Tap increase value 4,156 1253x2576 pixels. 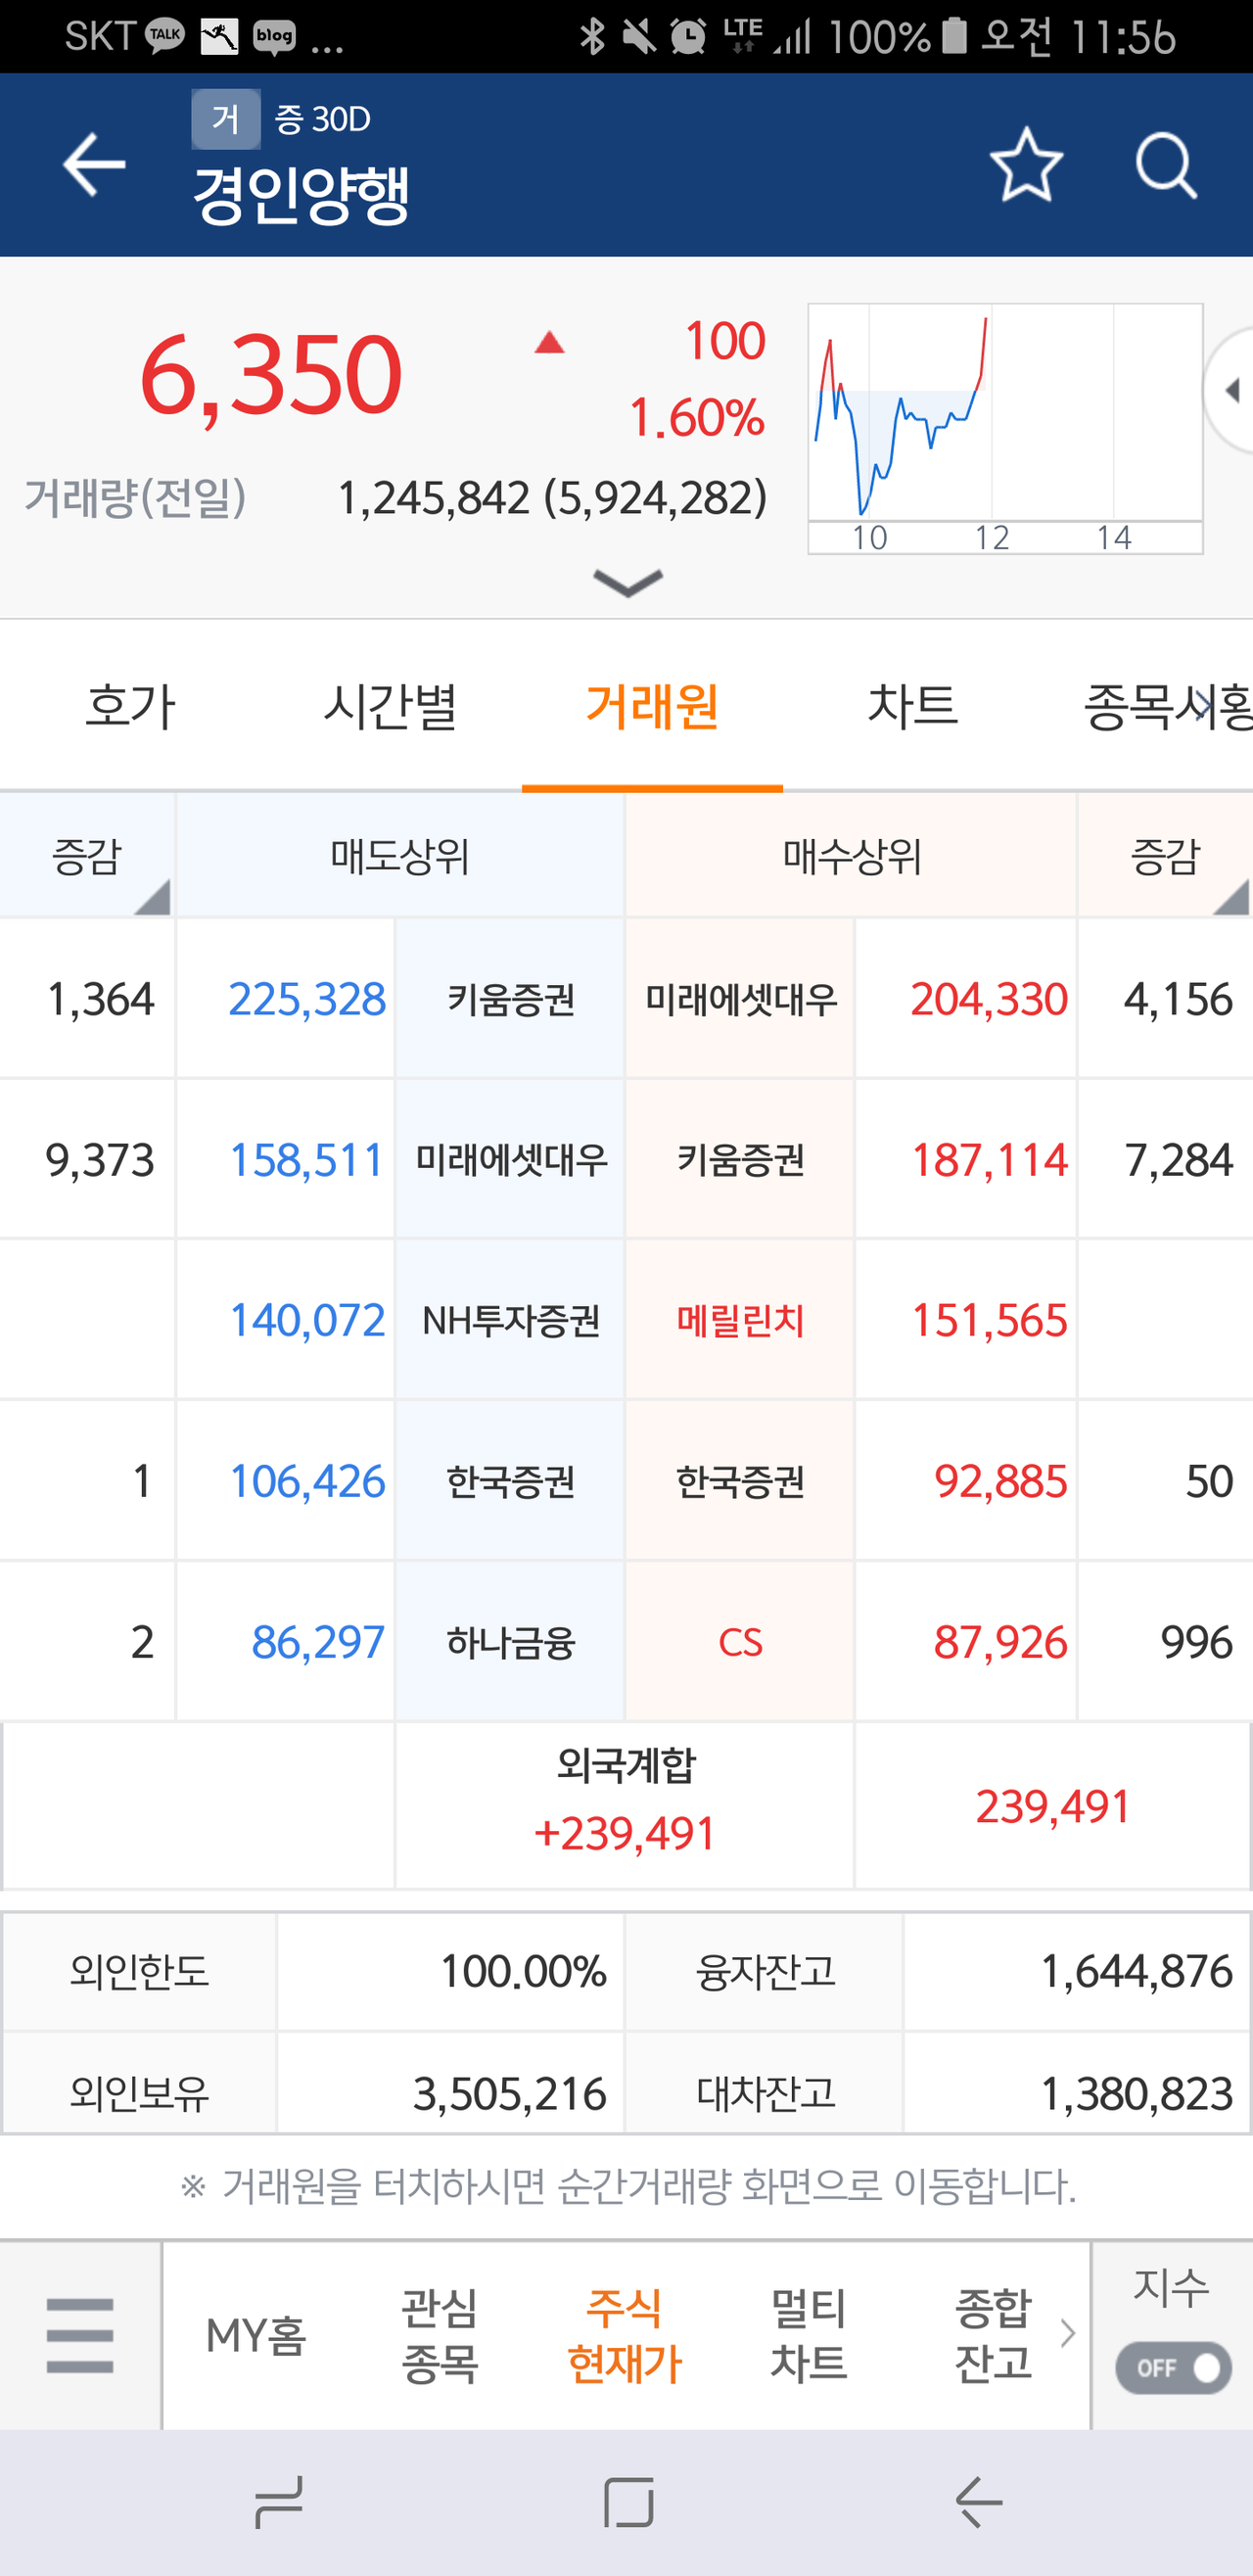[1178, 998]
